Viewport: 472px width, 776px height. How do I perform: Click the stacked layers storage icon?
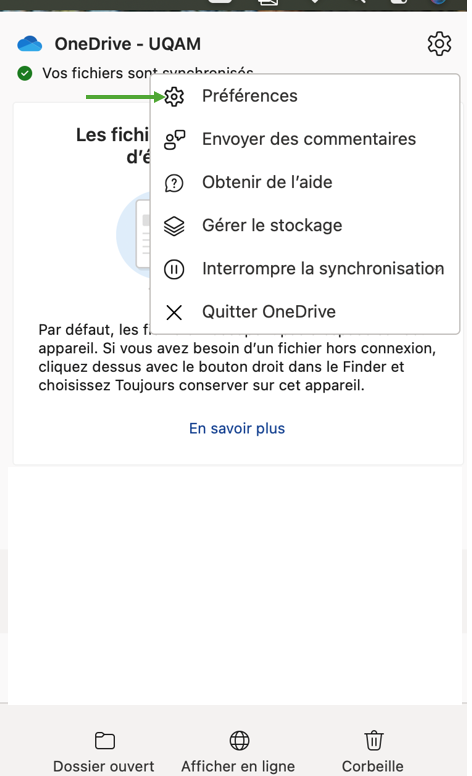point(174,226)
